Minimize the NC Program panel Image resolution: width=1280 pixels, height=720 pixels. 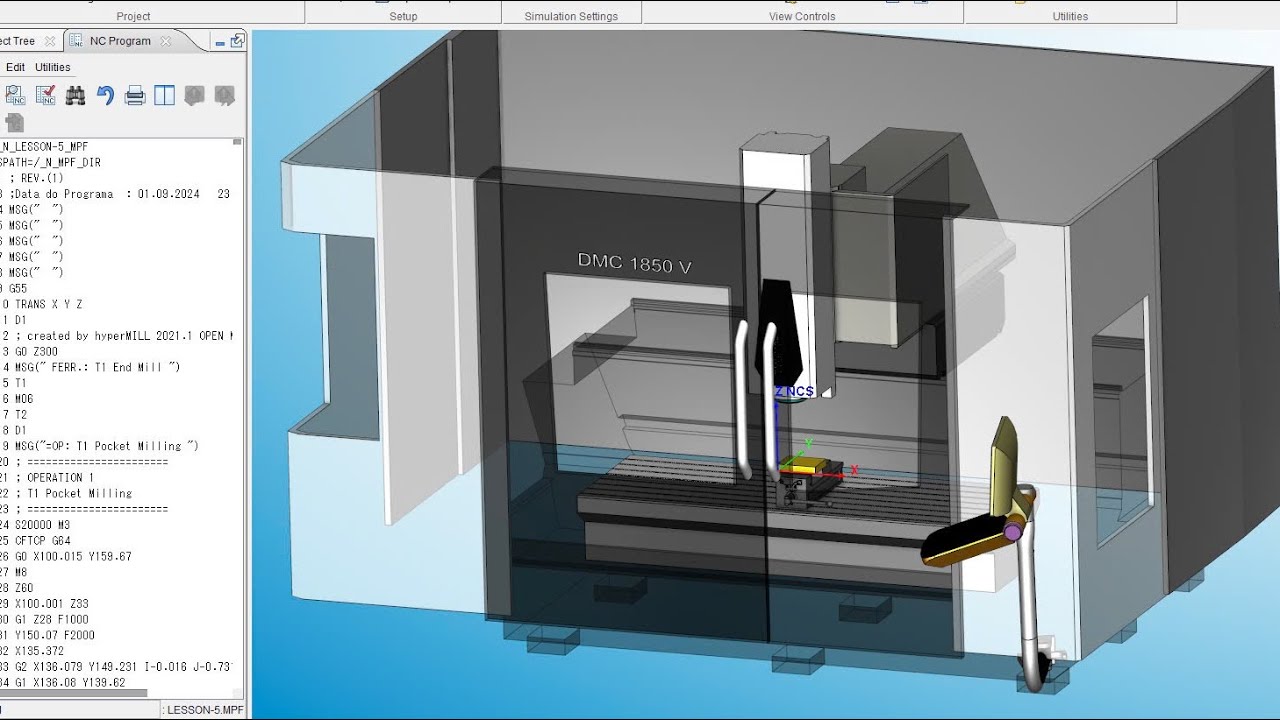pos(220,42)
